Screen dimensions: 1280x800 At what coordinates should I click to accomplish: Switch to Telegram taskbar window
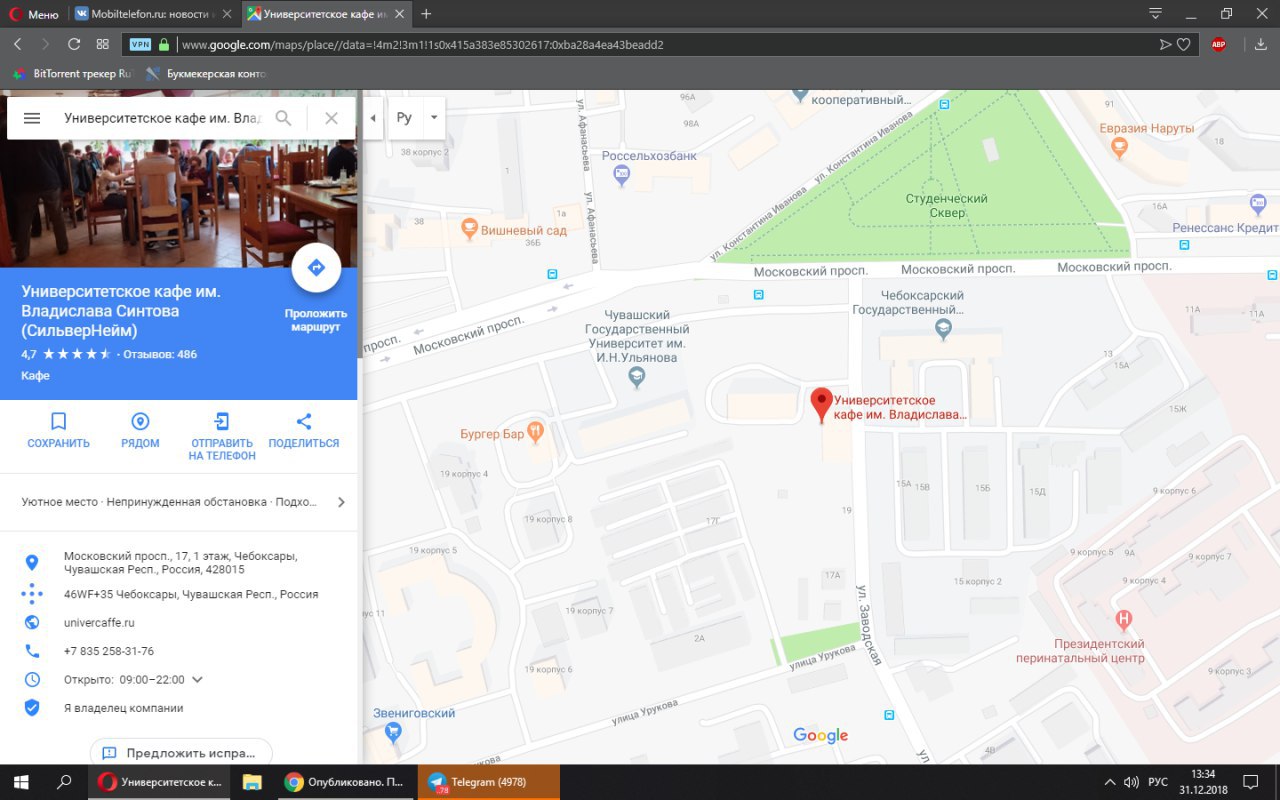point(488,782)
